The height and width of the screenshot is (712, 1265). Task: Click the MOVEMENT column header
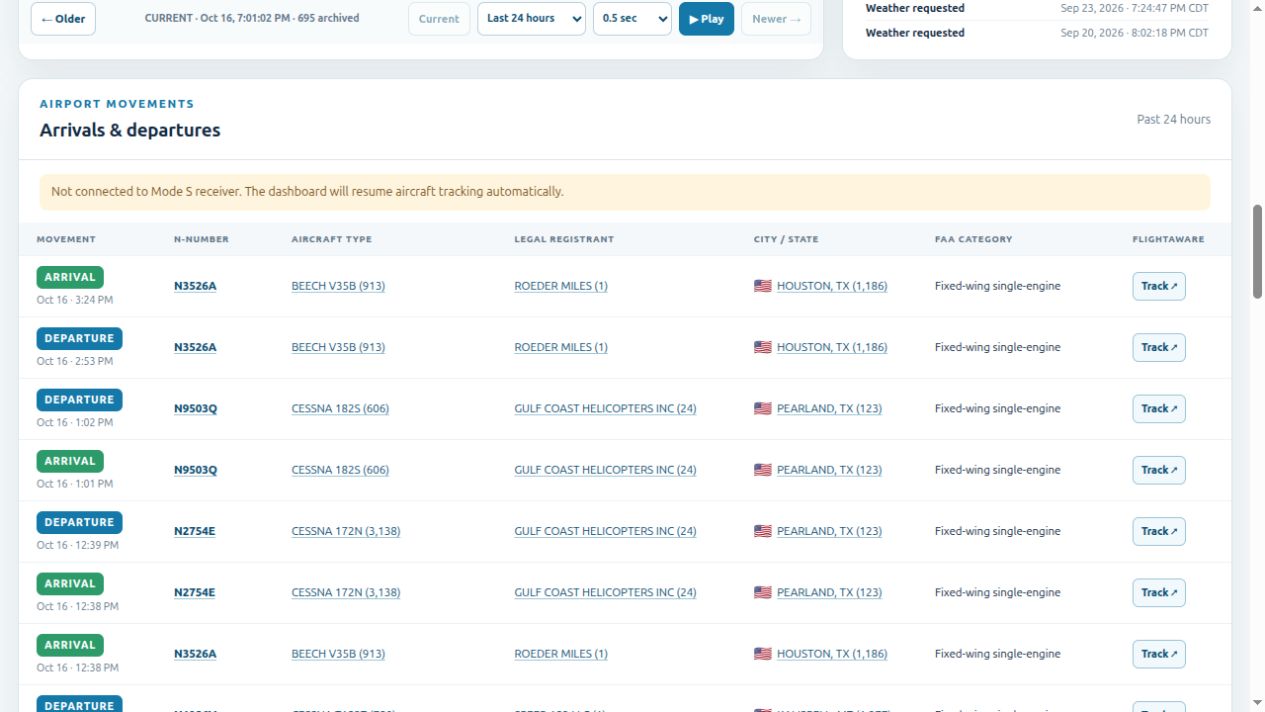click(x=66, y=239)
